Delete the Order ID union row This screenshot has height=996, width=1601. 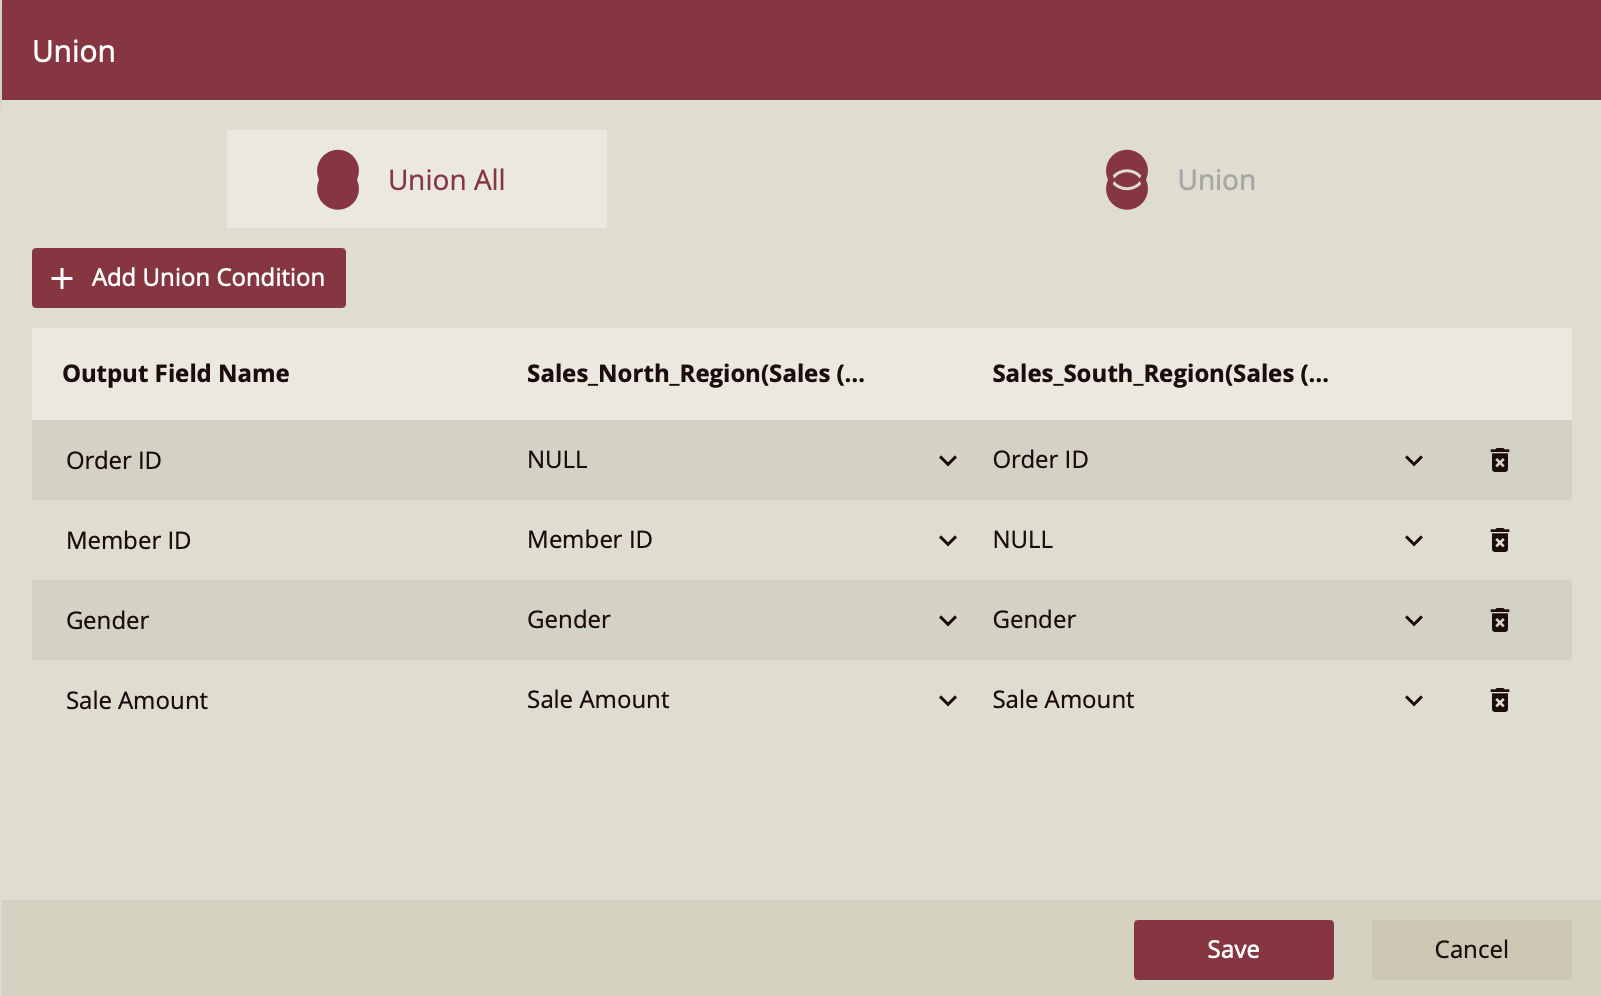(x=1499, y=460)
